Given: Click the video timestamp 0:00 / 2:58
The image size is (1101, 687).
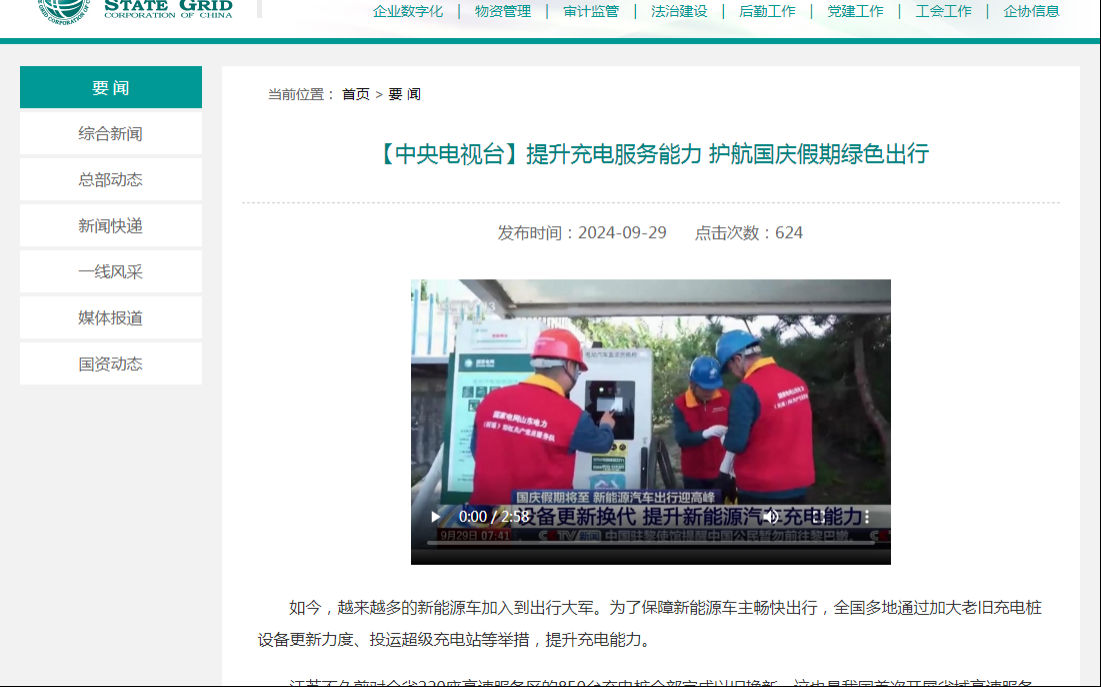Looking at the screenshot, I should [494, 517].
